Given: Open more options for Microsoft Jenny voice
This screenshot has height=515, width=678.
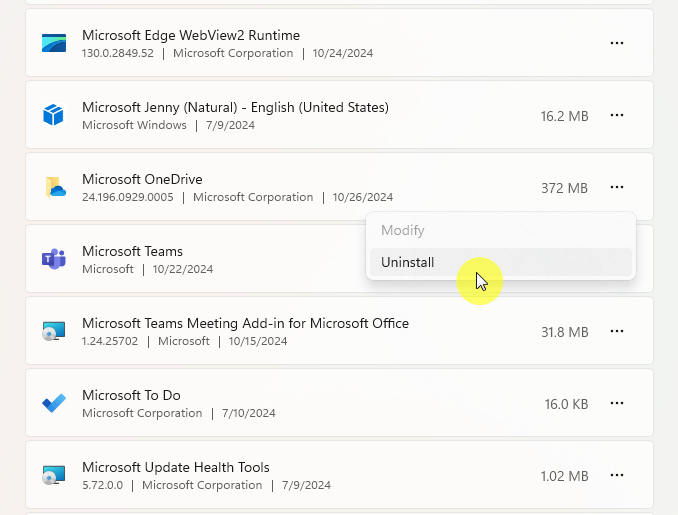Looking at the screenshot, I should tap(617, 115).
